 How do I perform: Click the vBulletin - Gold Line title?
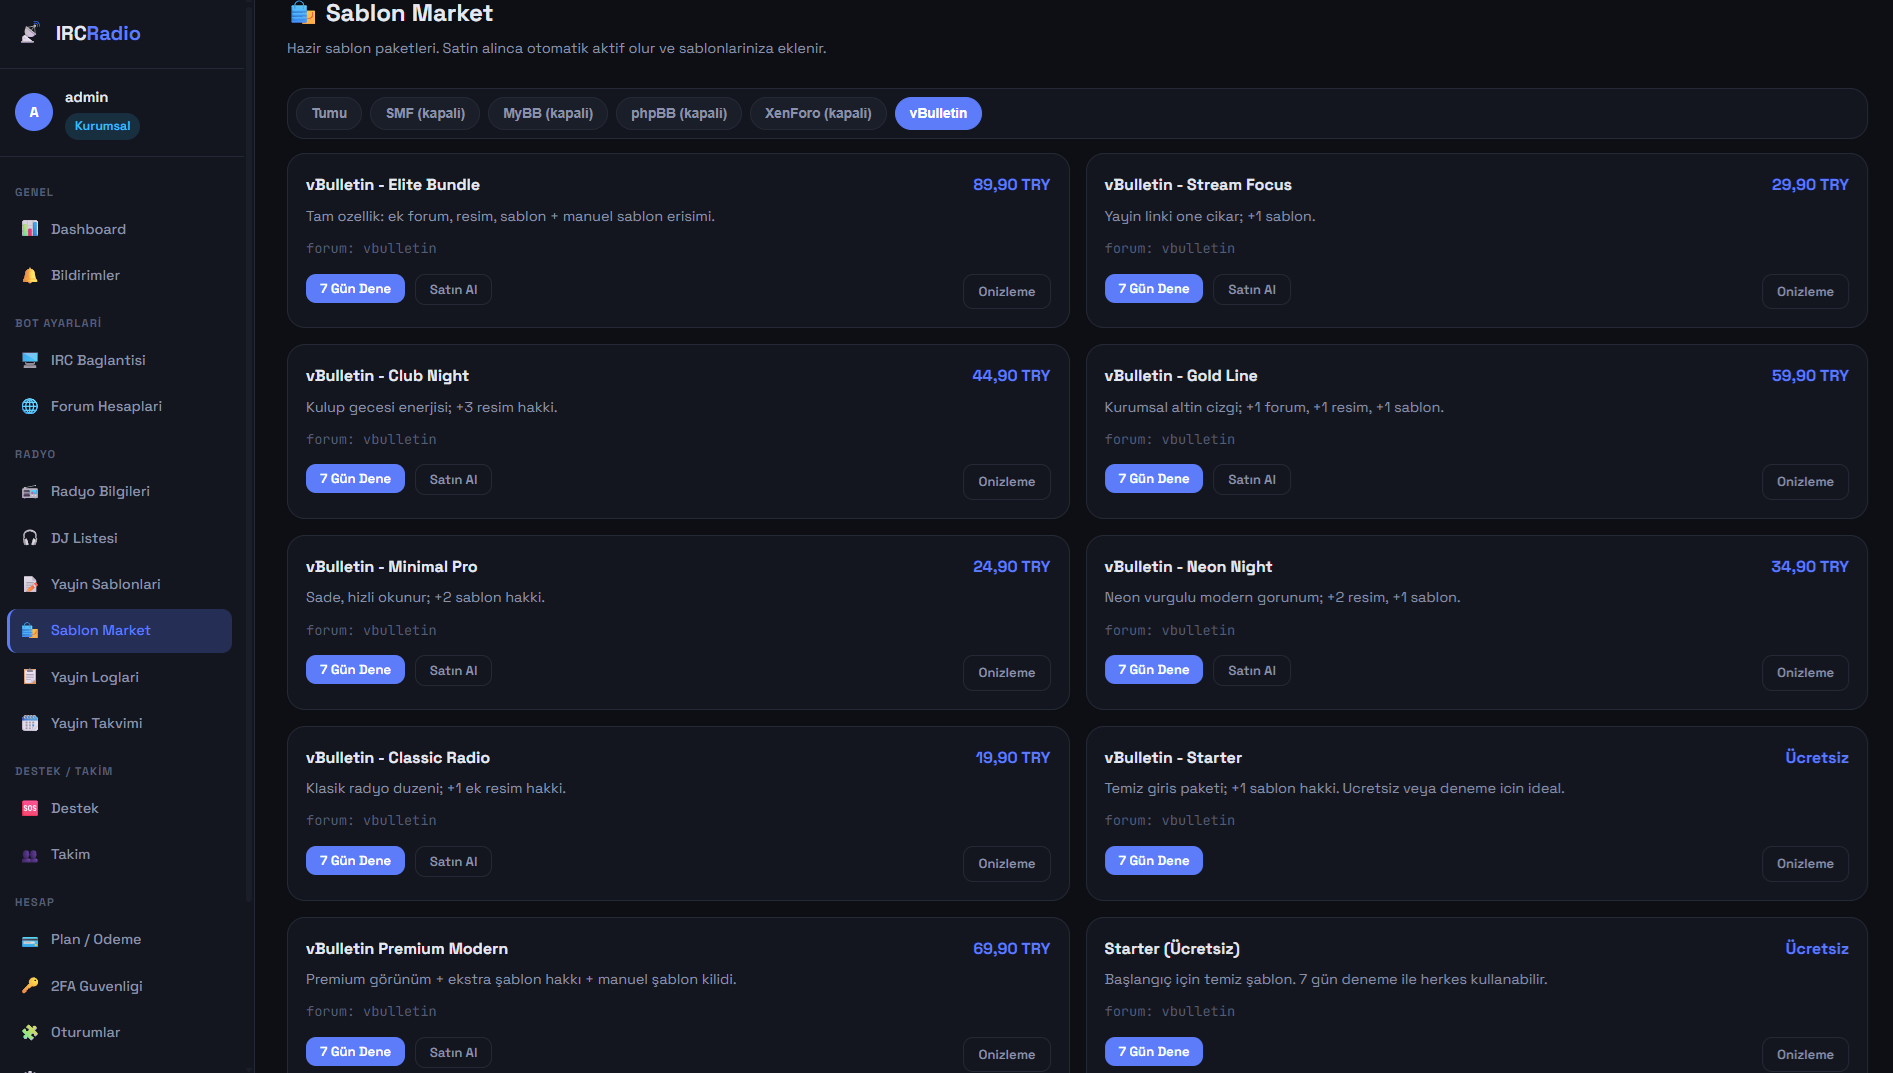coord(1181,376)
